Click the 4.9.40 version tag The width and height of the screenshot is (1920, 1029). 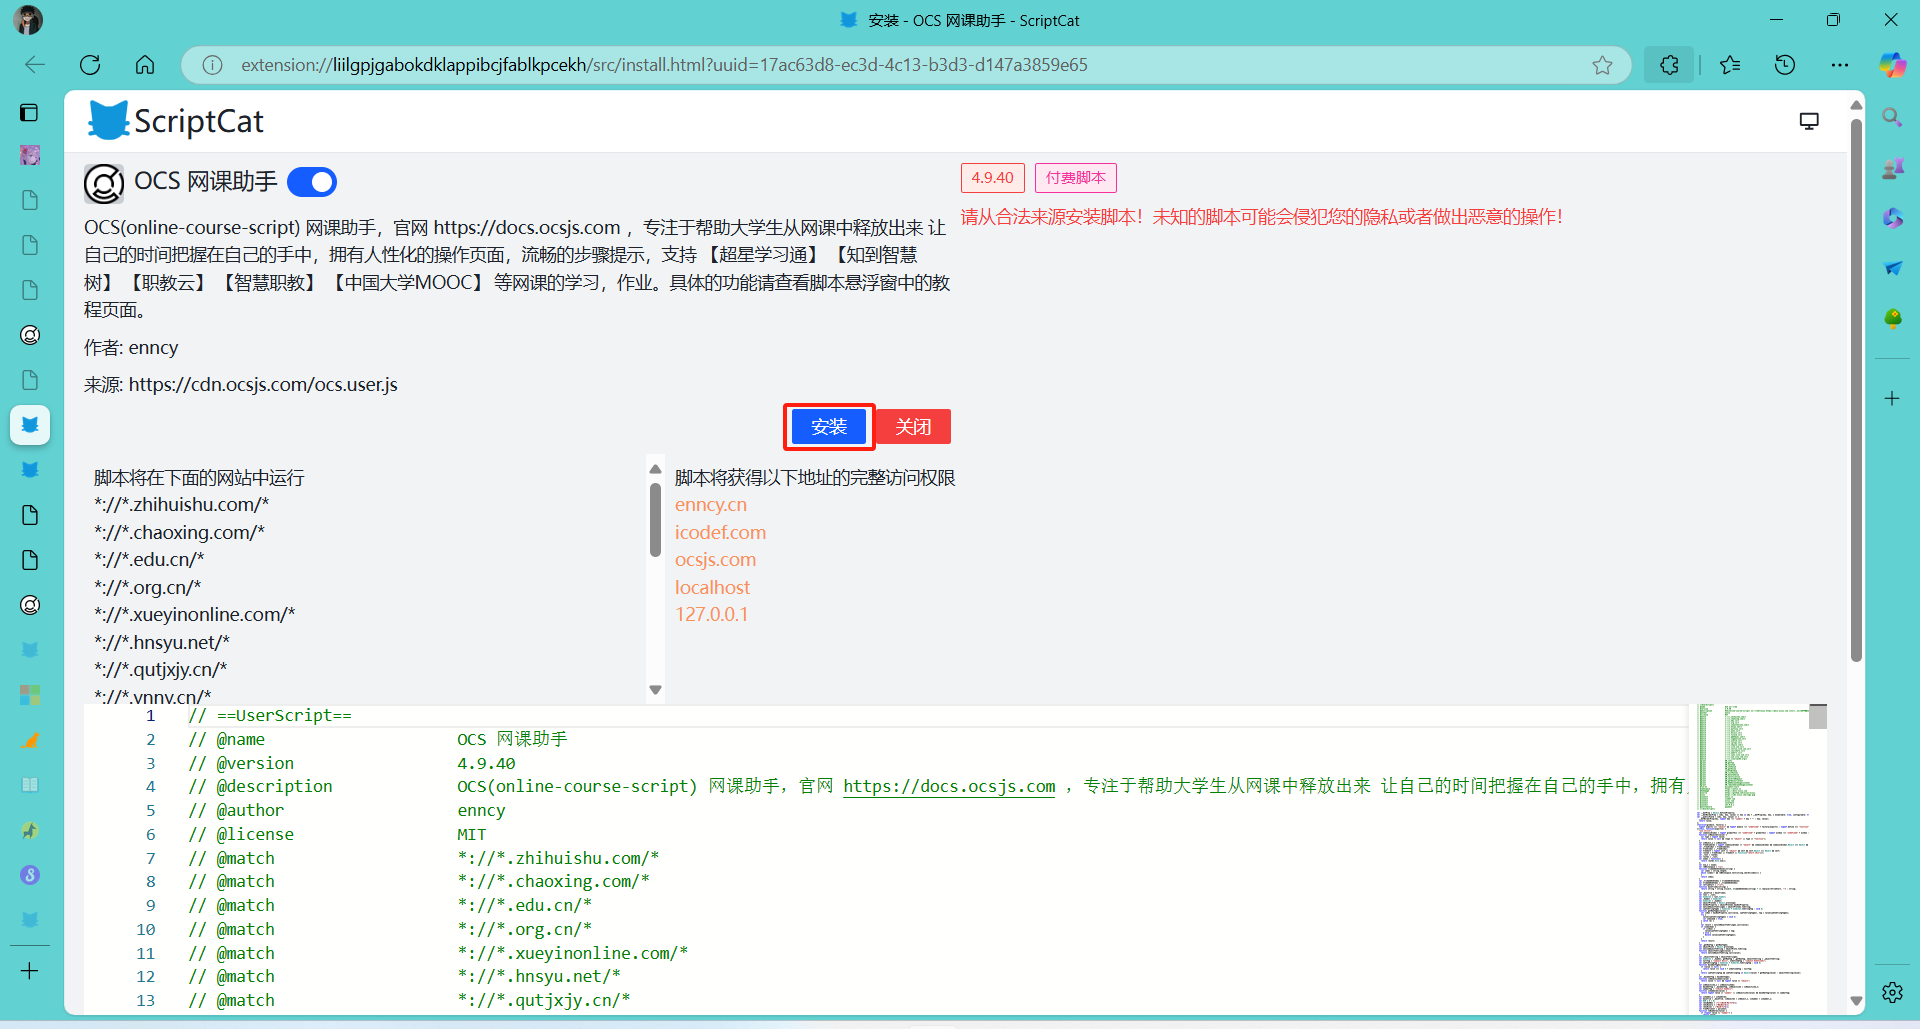[992, 178]
